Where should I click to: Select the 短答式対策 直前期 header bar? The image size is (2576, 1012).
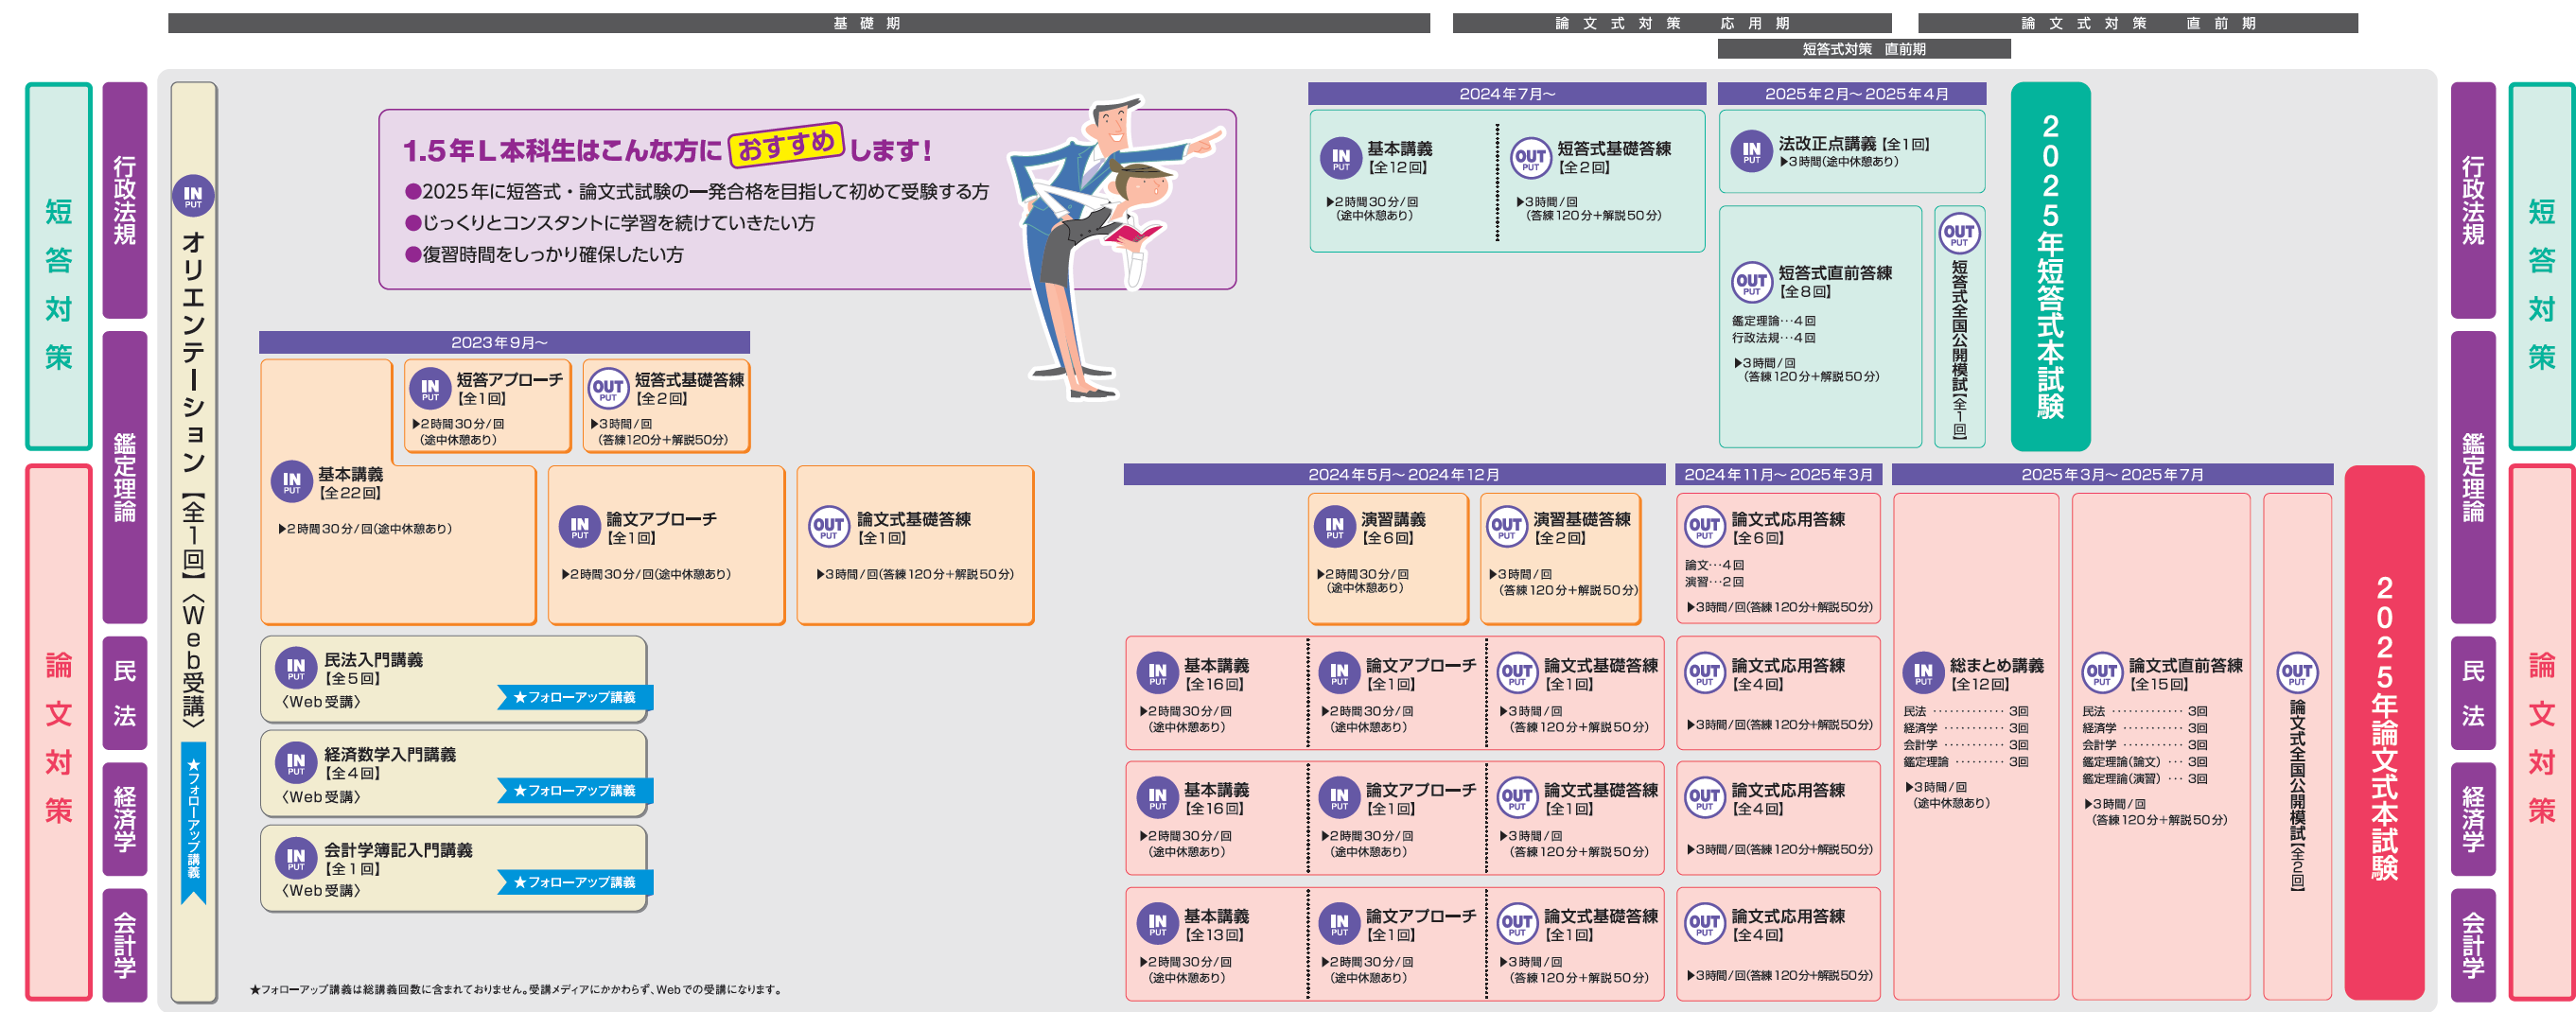coord(1863,49)
